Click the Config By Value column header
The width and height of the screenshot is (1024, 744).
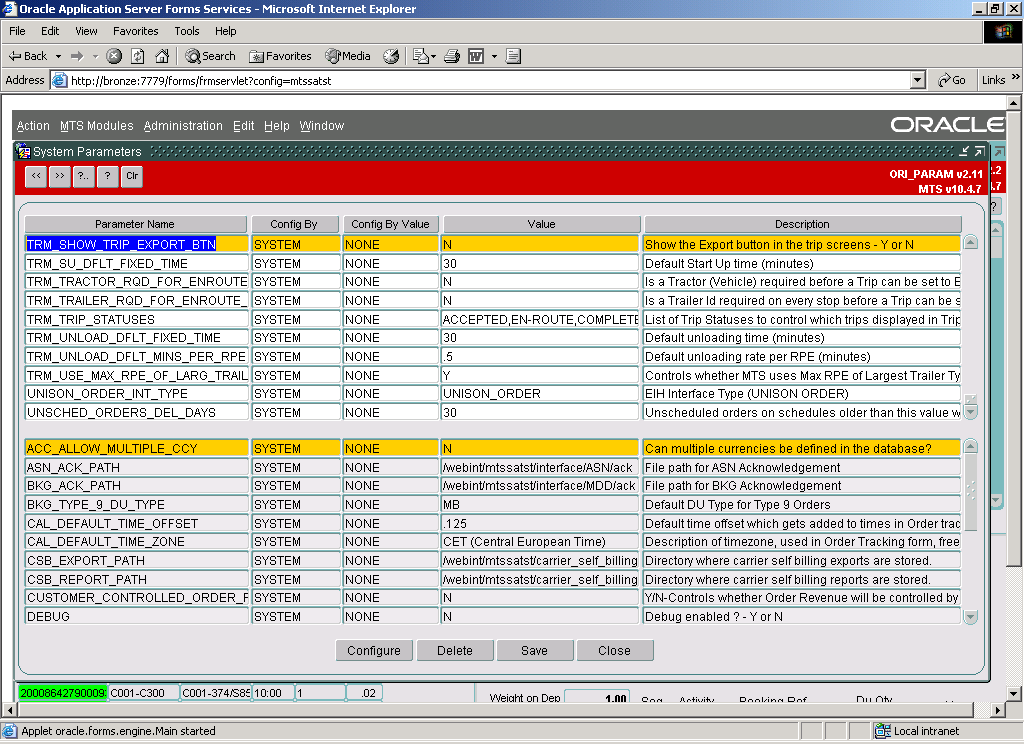pyautogui.click(x=391, y=224)
